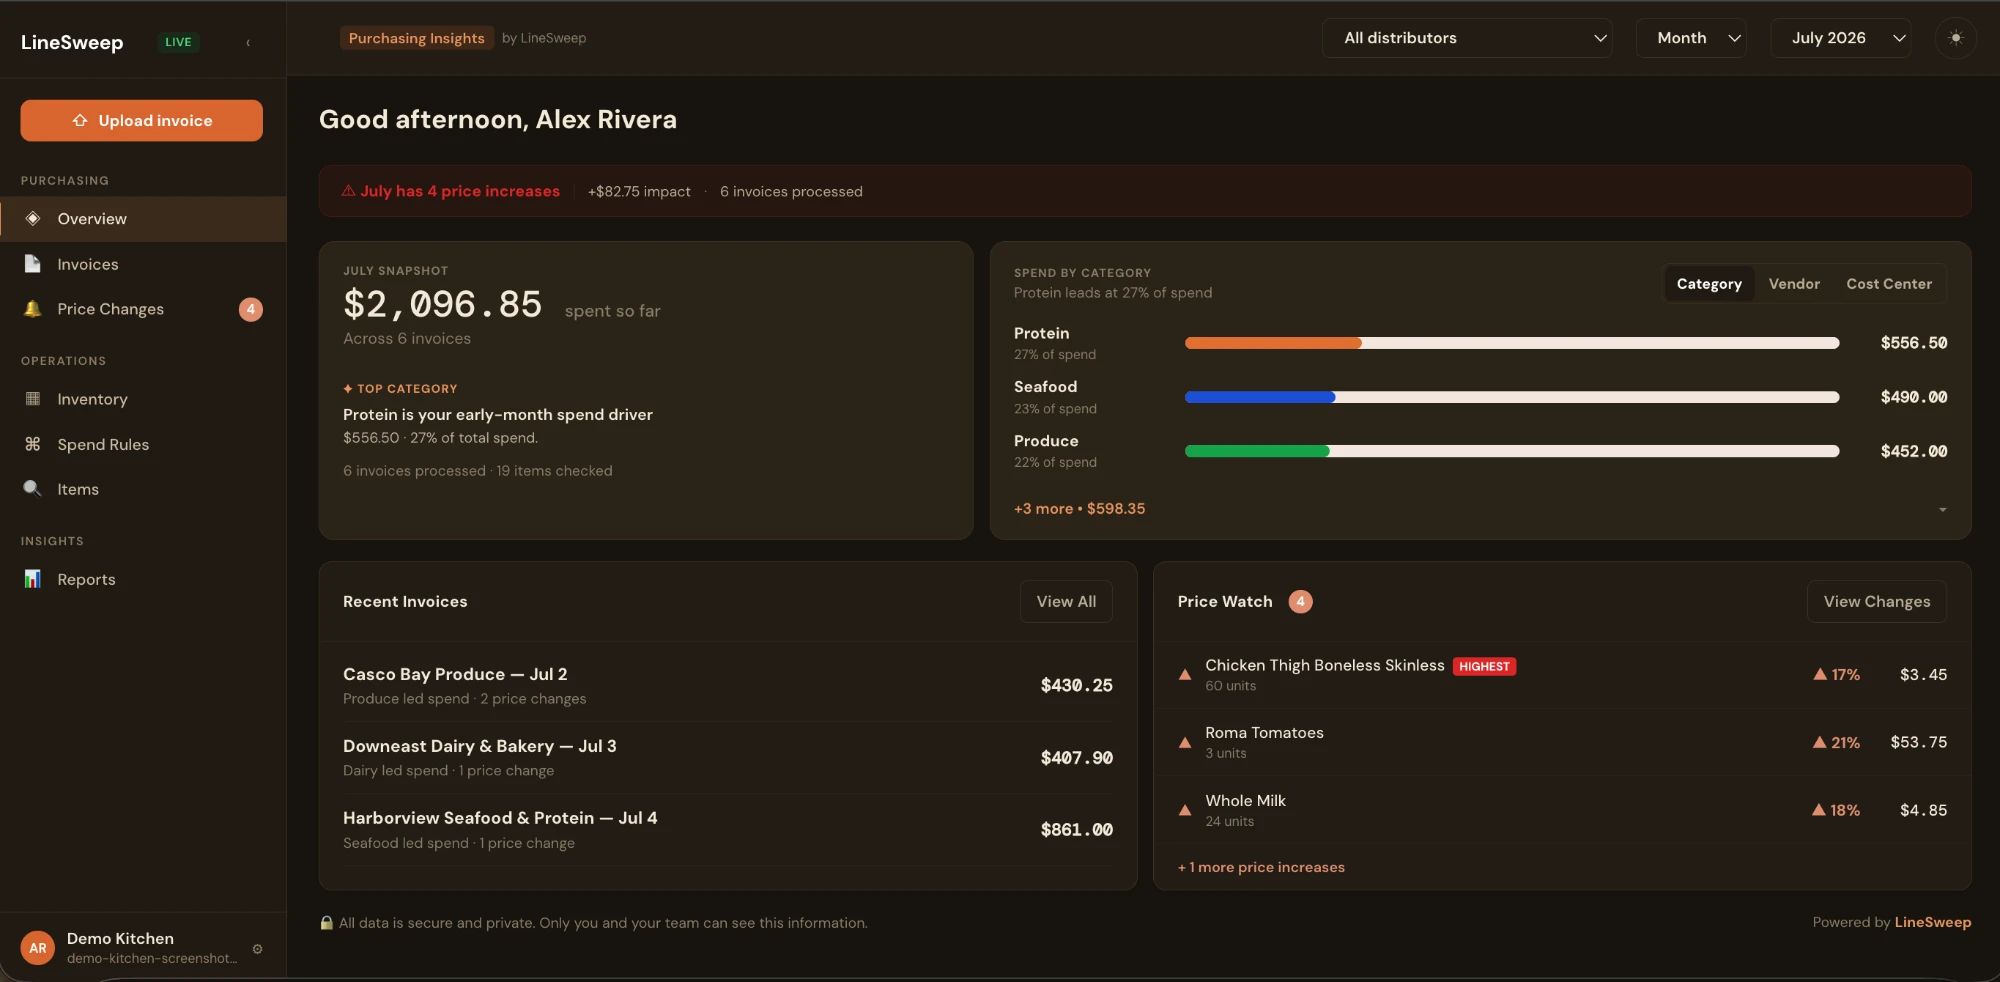2000x982 pixels.
Task: Toggle light/dark theme sun button
Action: tap(1956, 38)
